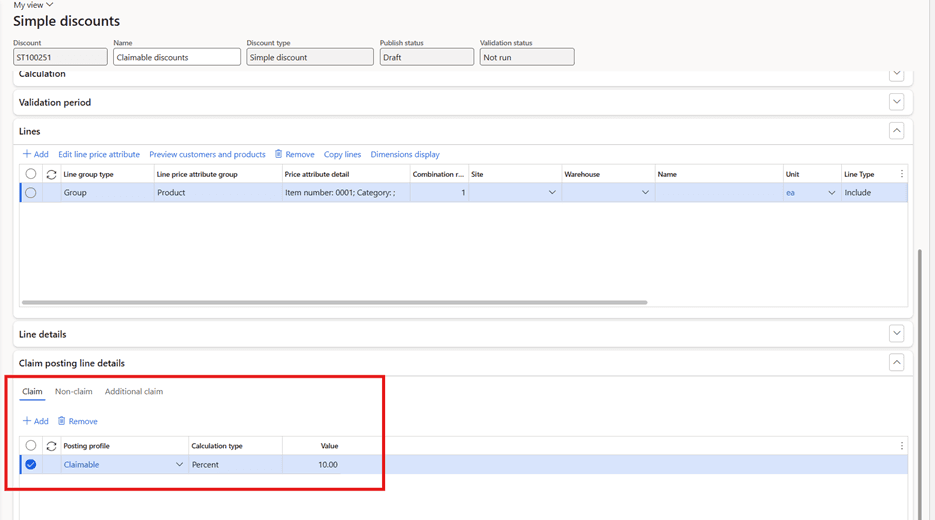Click the Discount field ST100251
Screen dimensions: 935x520
[x=60, y=57]
